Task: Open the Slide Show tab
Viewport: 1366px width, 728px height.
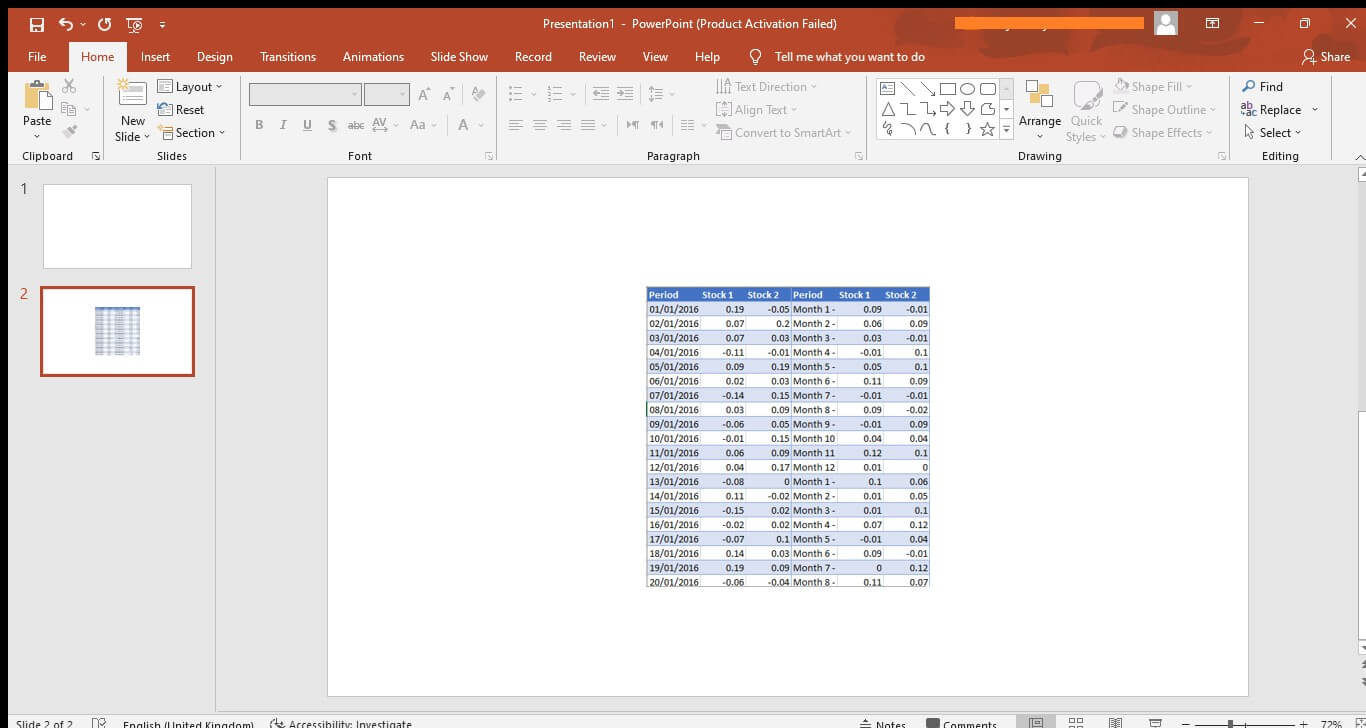Action: pos(459,57)
